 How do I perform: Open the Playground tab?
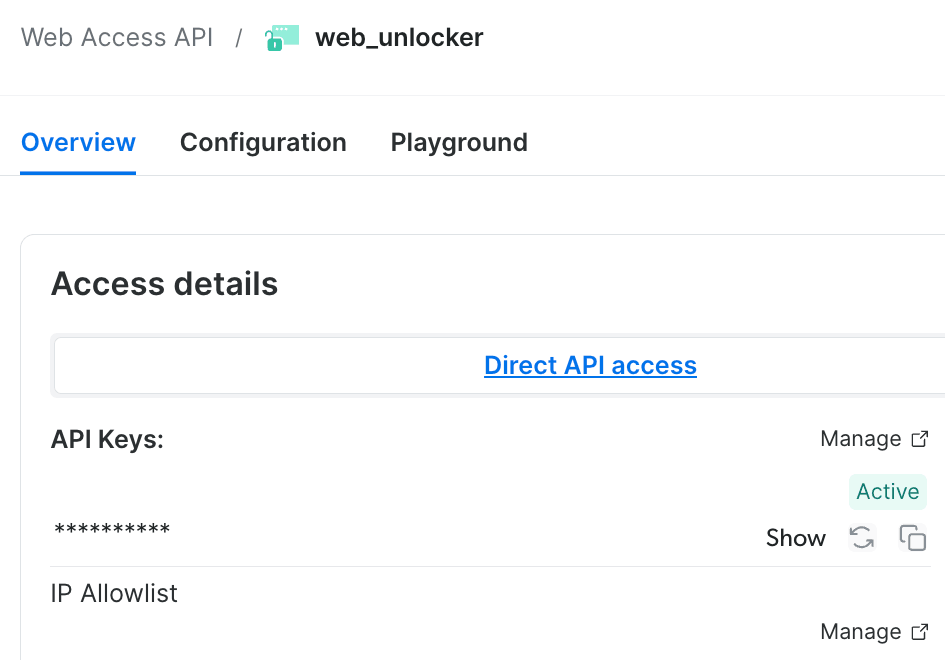(459, 142)
